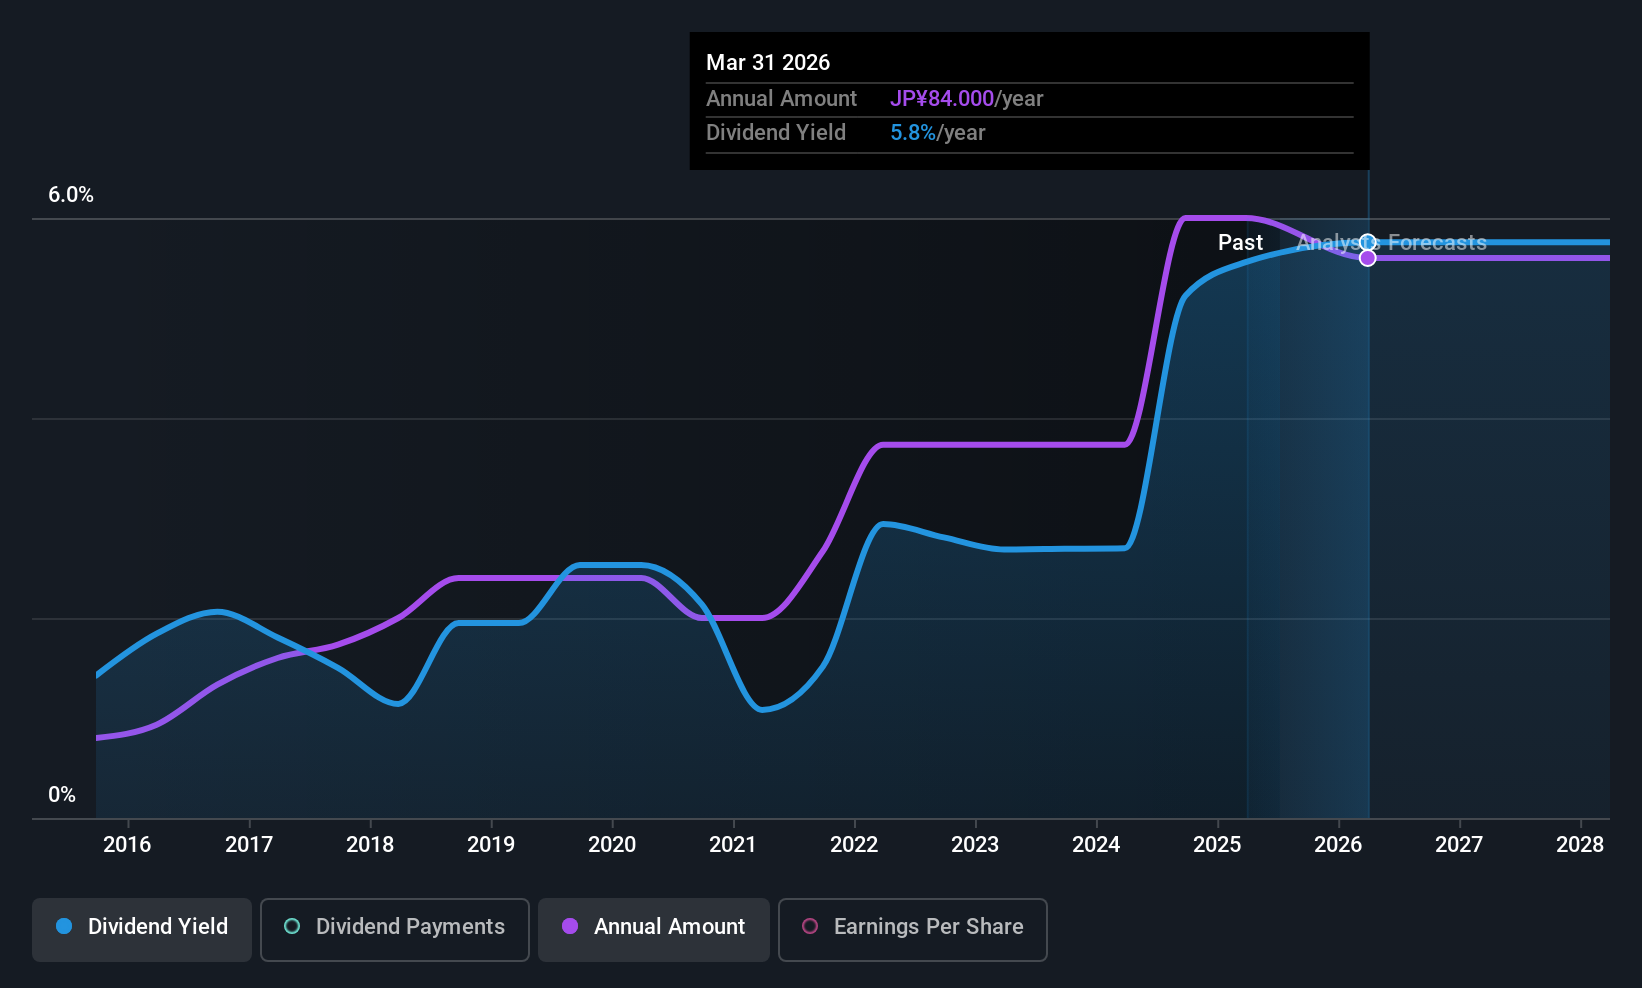
Task: Click the 0% y-axis label
Action: tap(62, 795)
